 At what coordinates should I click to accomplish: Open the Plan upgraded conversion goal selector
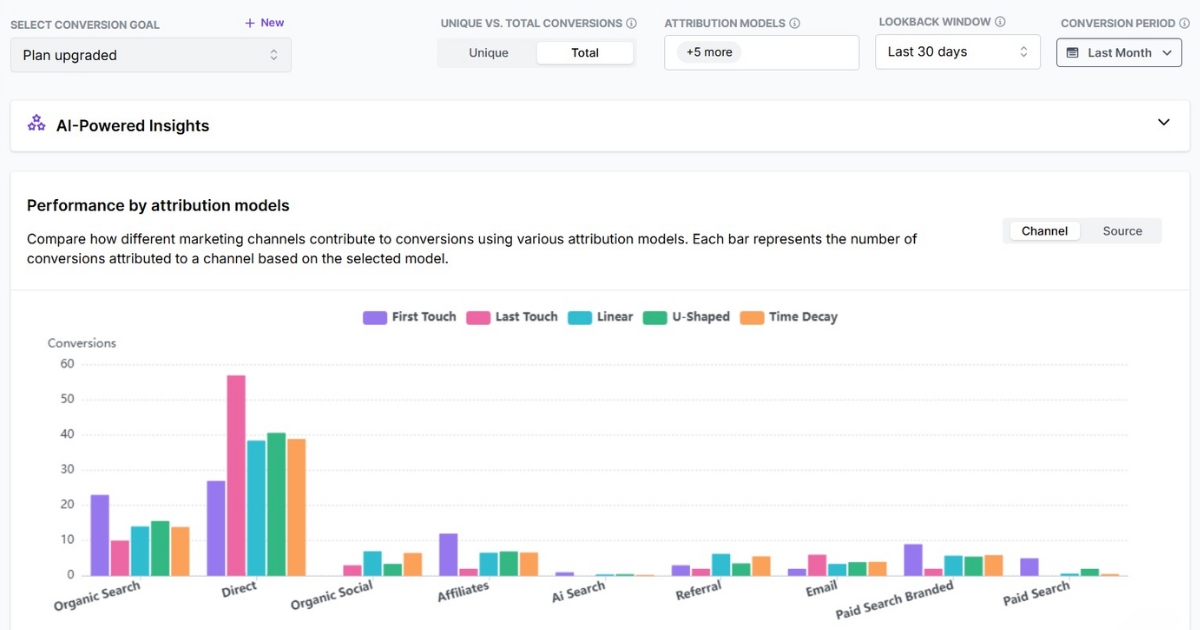[x=150, y=55]
